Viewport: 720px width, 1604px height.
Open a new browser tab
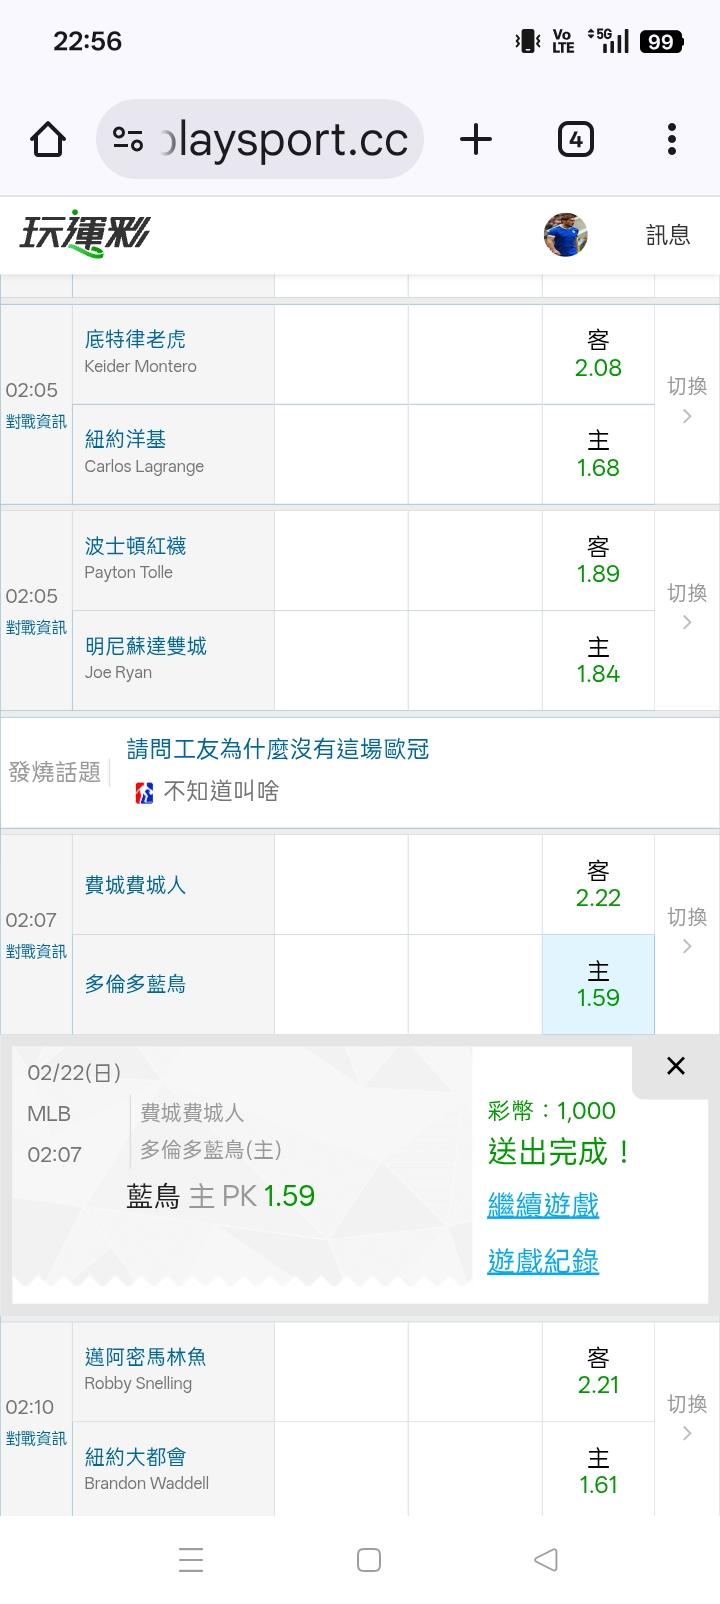tap(476, 139)
